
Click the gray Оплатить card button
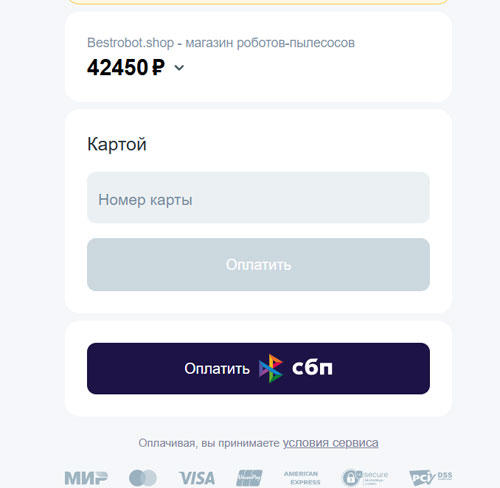(258, 264)
